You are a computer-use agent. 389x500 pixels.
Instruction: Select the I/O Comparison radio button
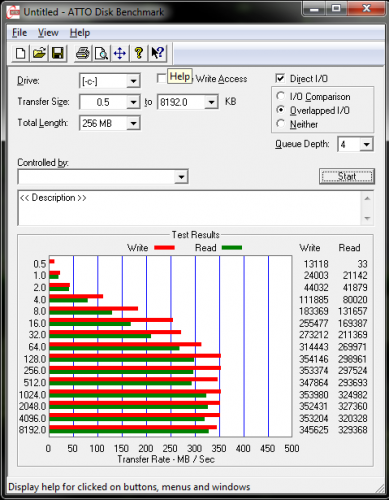point(281,96)
